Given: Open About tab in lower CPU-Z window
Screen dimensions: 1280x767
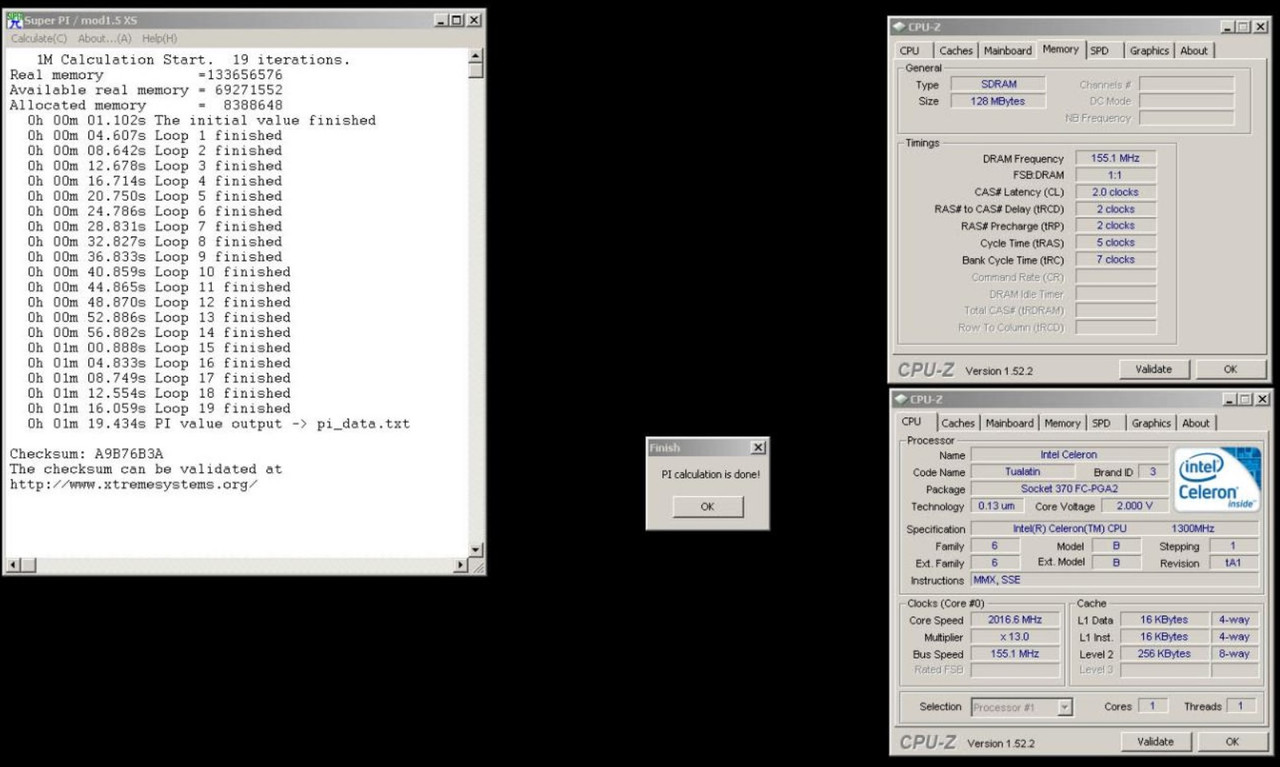Looking at the screenshot, I should tap(1196, 423).
